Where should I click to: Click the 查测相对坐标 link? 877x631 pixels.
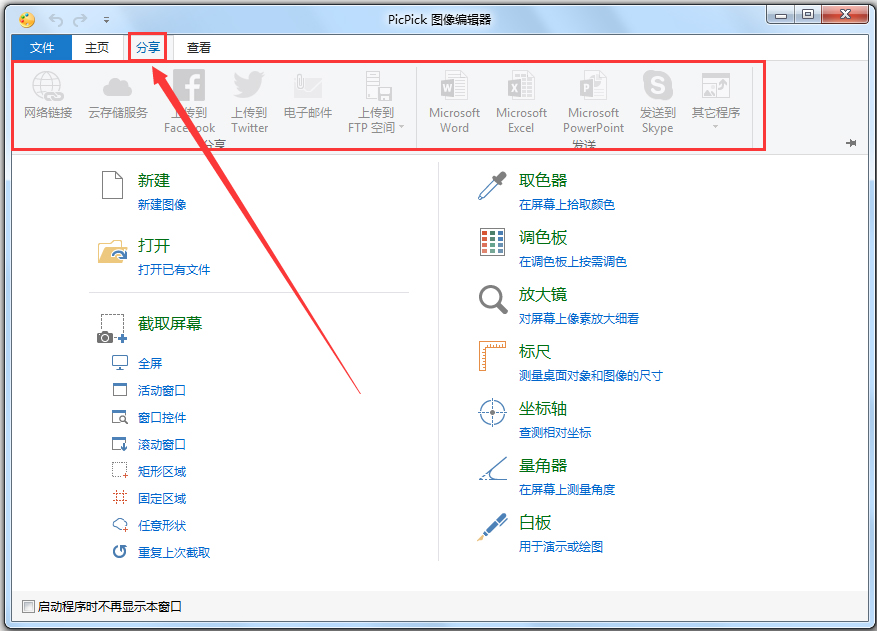point(555,433)
